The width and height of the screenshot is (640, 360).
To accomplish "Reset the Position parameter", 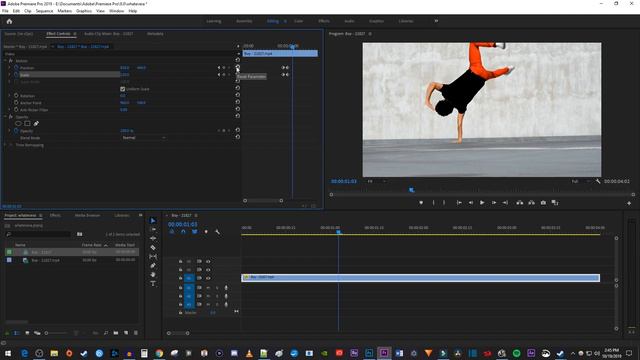I will [238, 67].
